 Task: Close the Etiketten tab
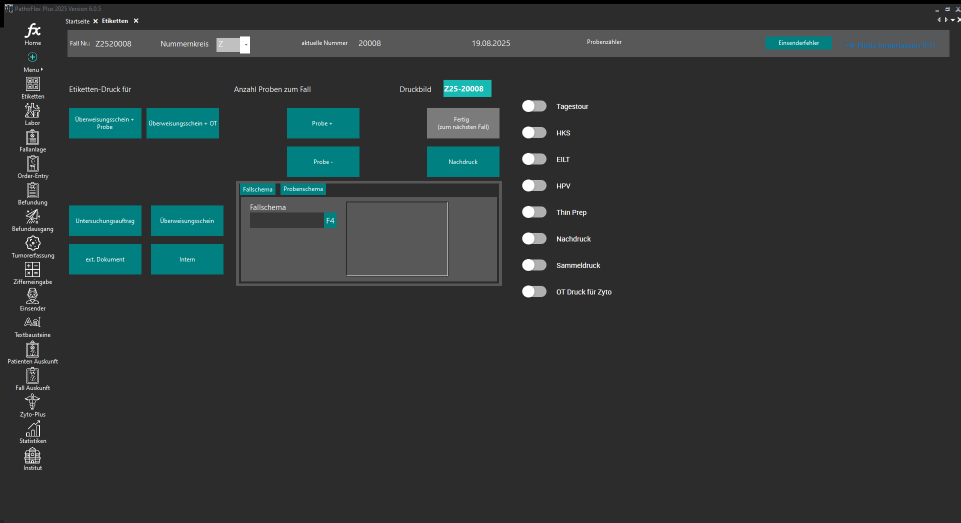click(x=136, y=21)
